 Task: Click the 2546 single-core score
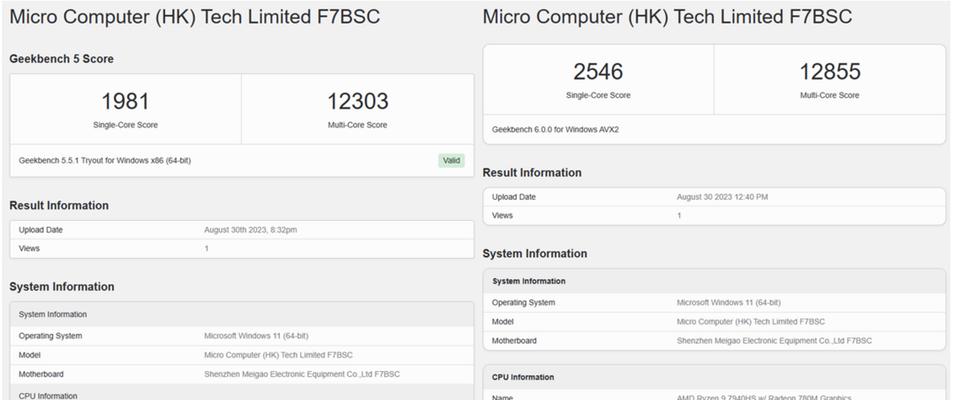[x=598, y=72]
